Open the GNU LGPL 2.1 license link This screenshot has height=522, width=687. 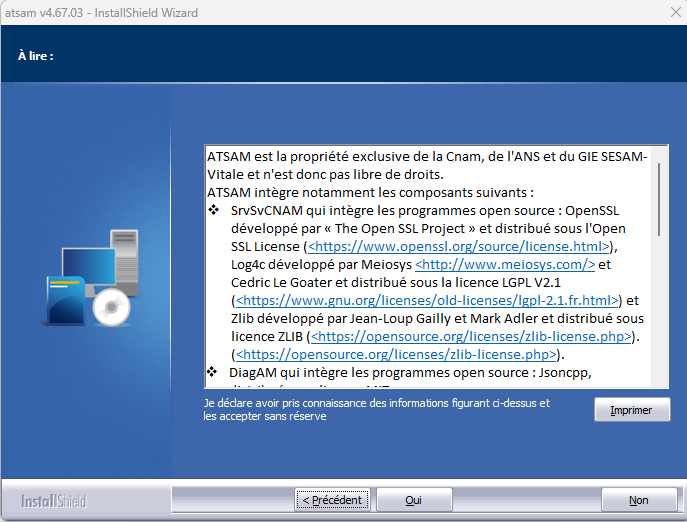pos(427,300)
